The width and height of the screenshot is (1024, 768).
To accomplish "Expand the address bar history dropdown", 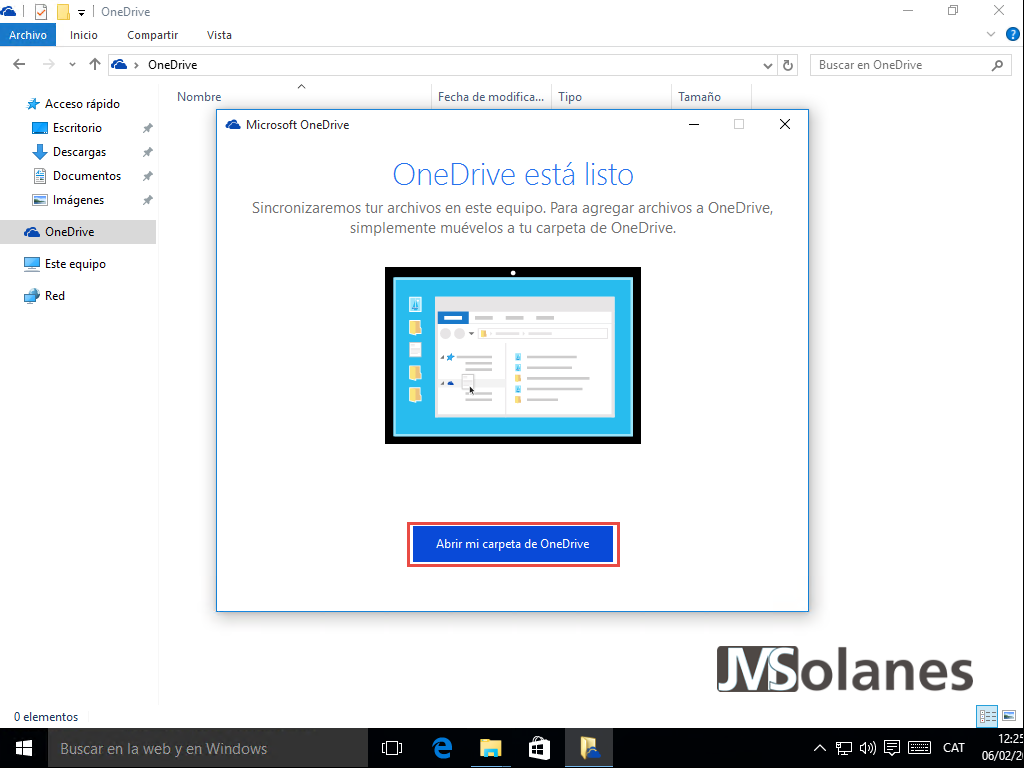I will click(767, 64).
